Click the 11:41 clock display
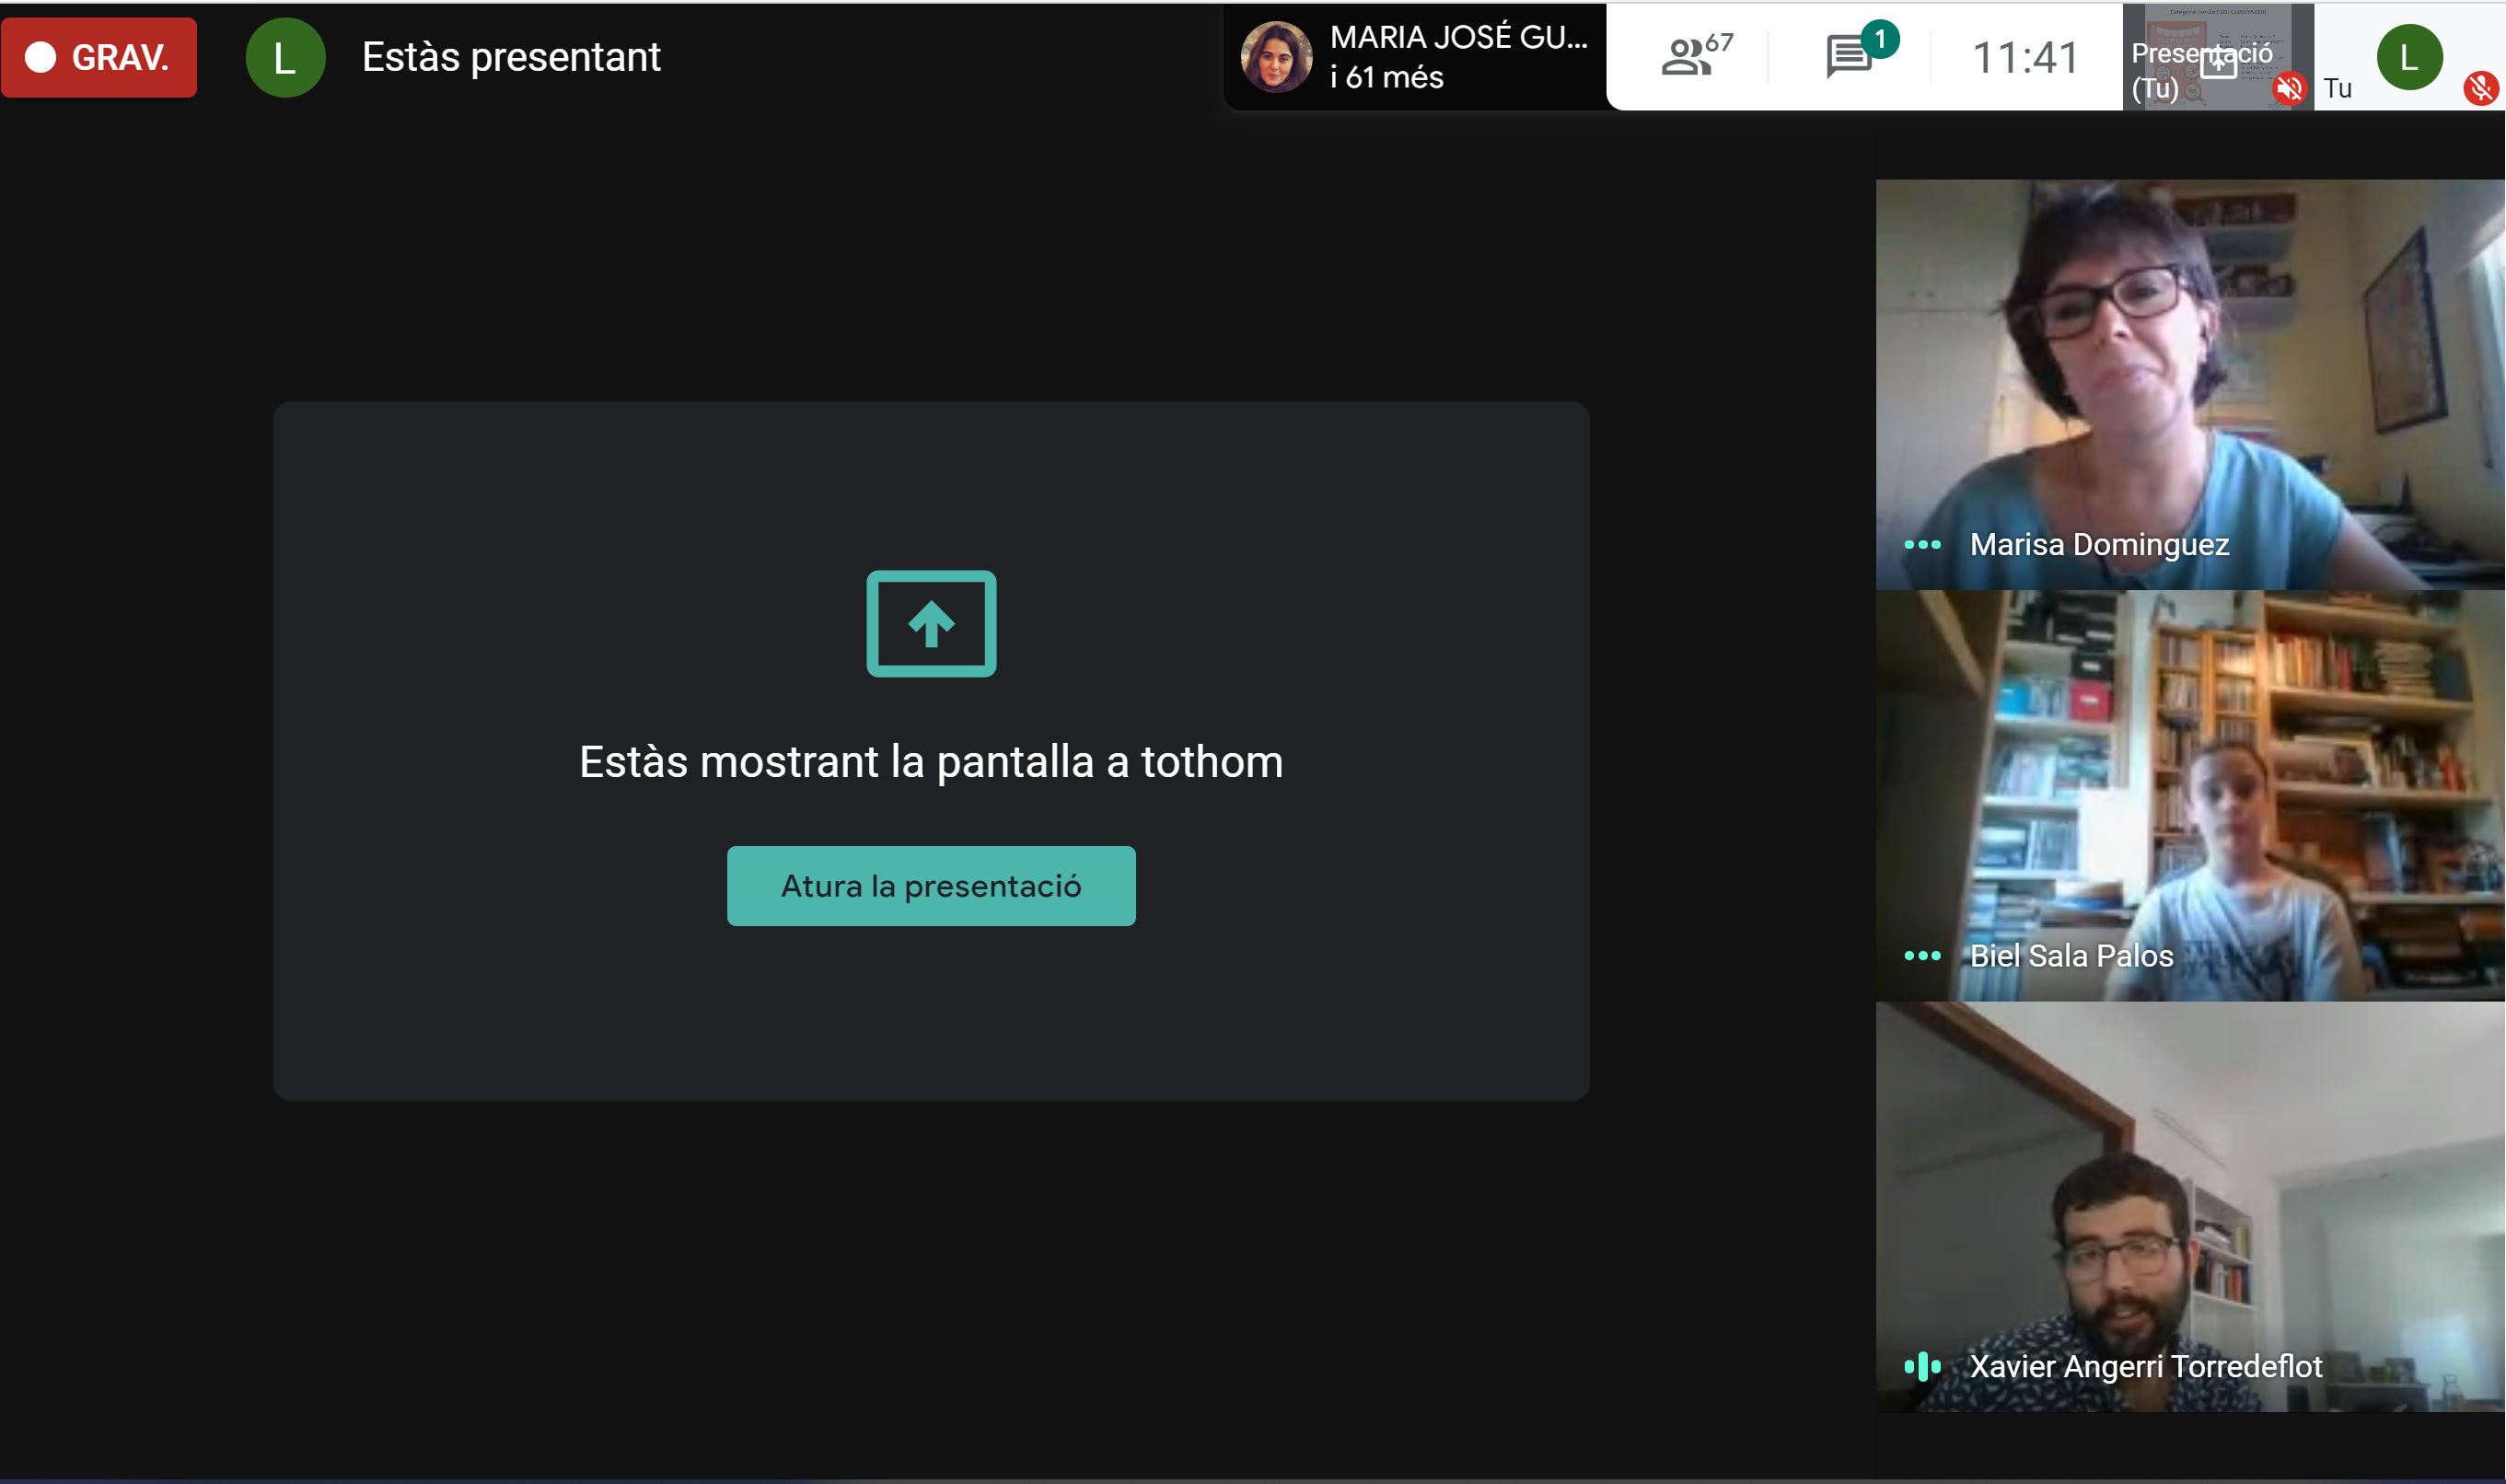The height and width of the screenshot is (1484, 2506). (2025, 57)
